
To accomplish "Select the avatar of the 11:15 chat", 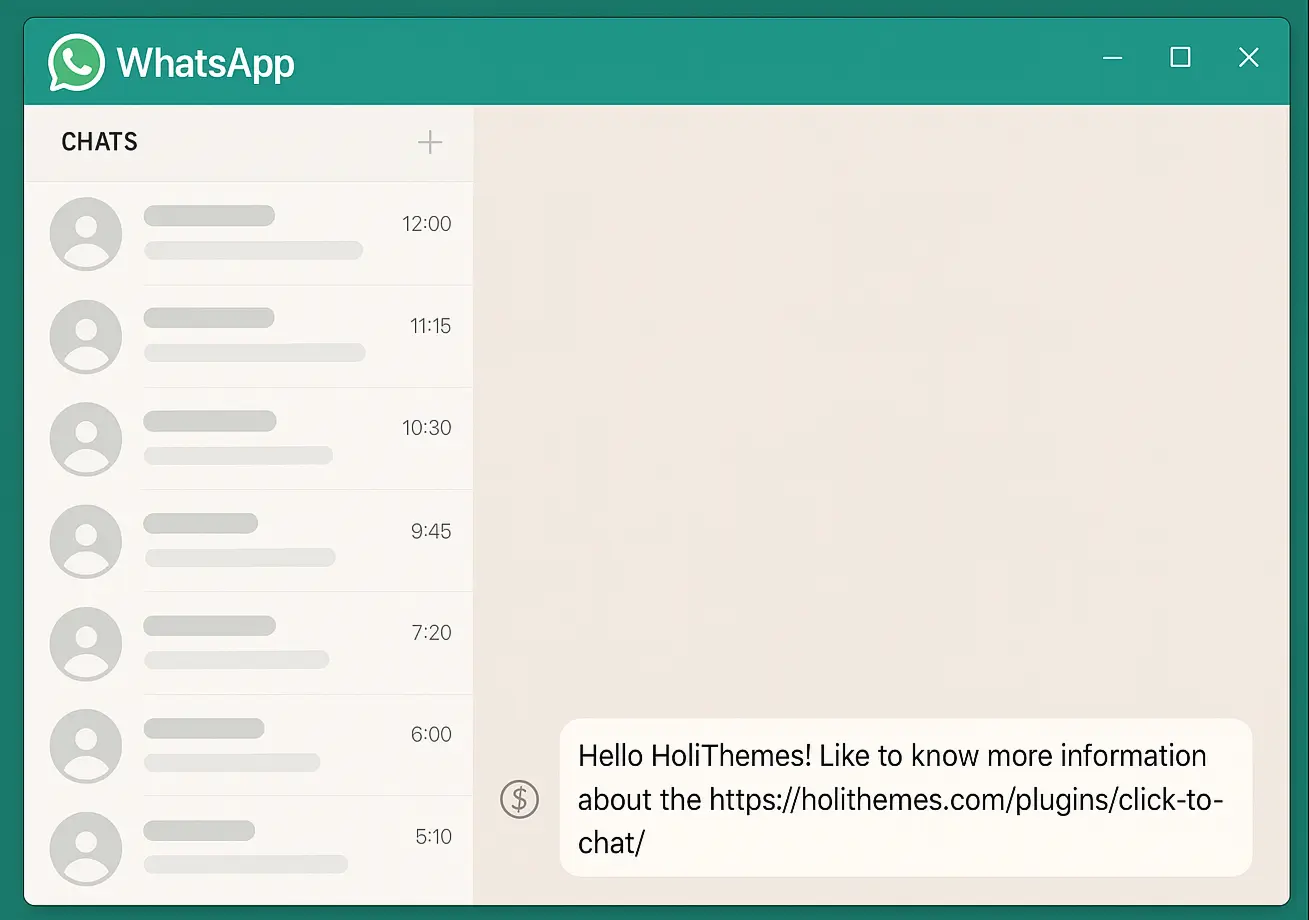I will pos(86,336).
